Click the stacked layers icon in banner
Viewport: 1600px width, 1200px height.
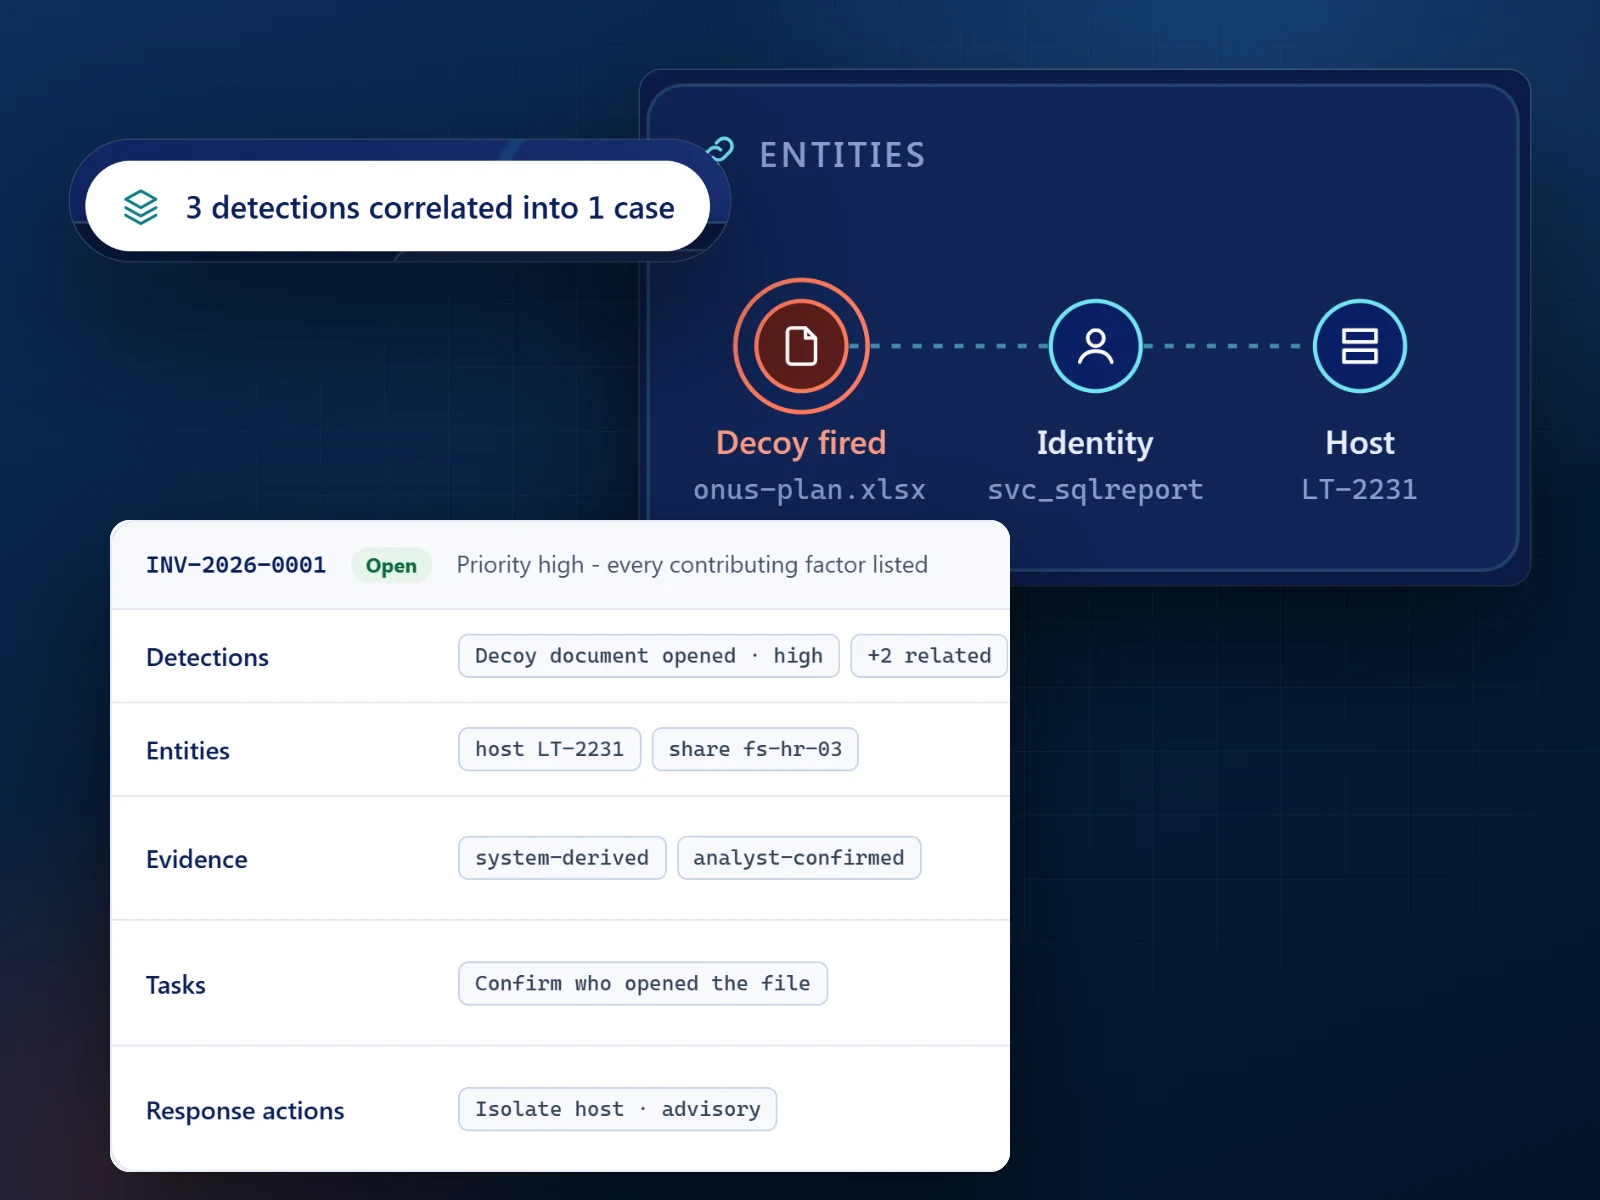click(141, 207)
